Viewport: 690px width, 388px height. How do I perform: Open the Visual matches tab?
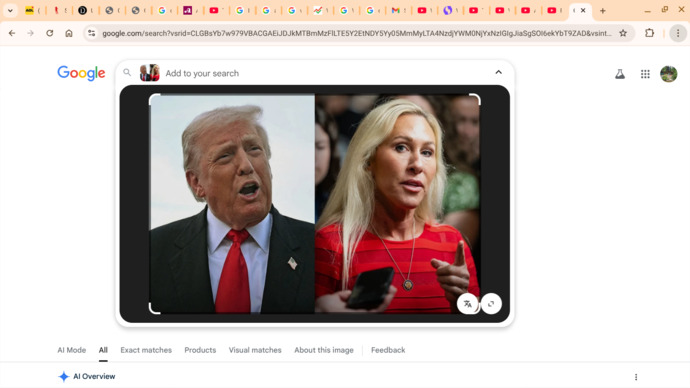point(255,350)
